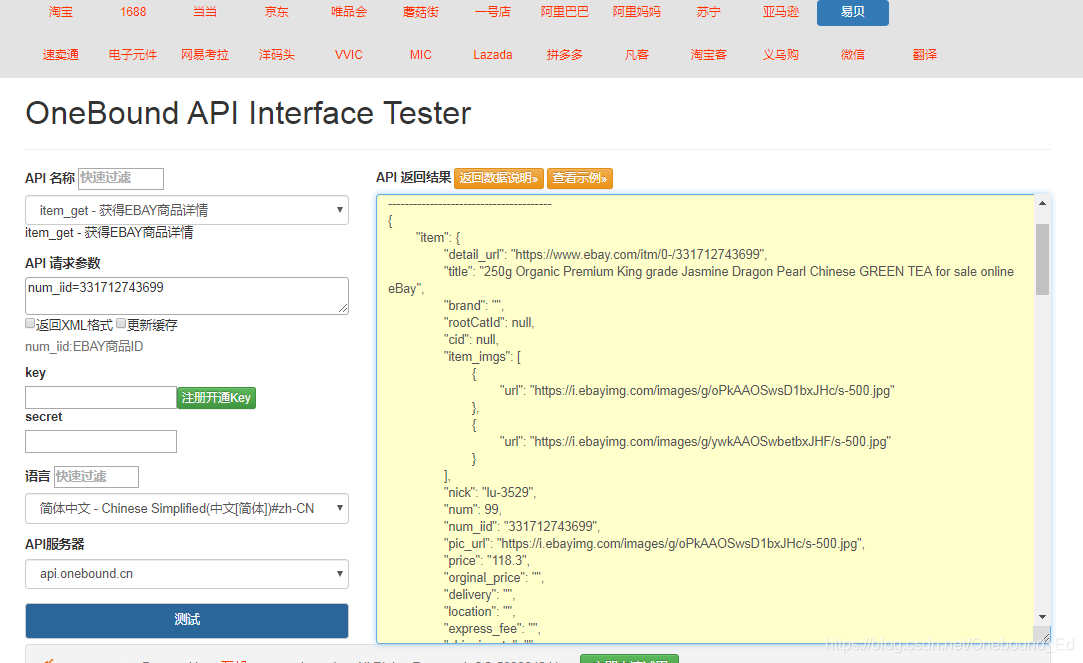Click the OneBound API Interface Tester heading
Screen dimensions: 1083x663
[x=248, y=113]
